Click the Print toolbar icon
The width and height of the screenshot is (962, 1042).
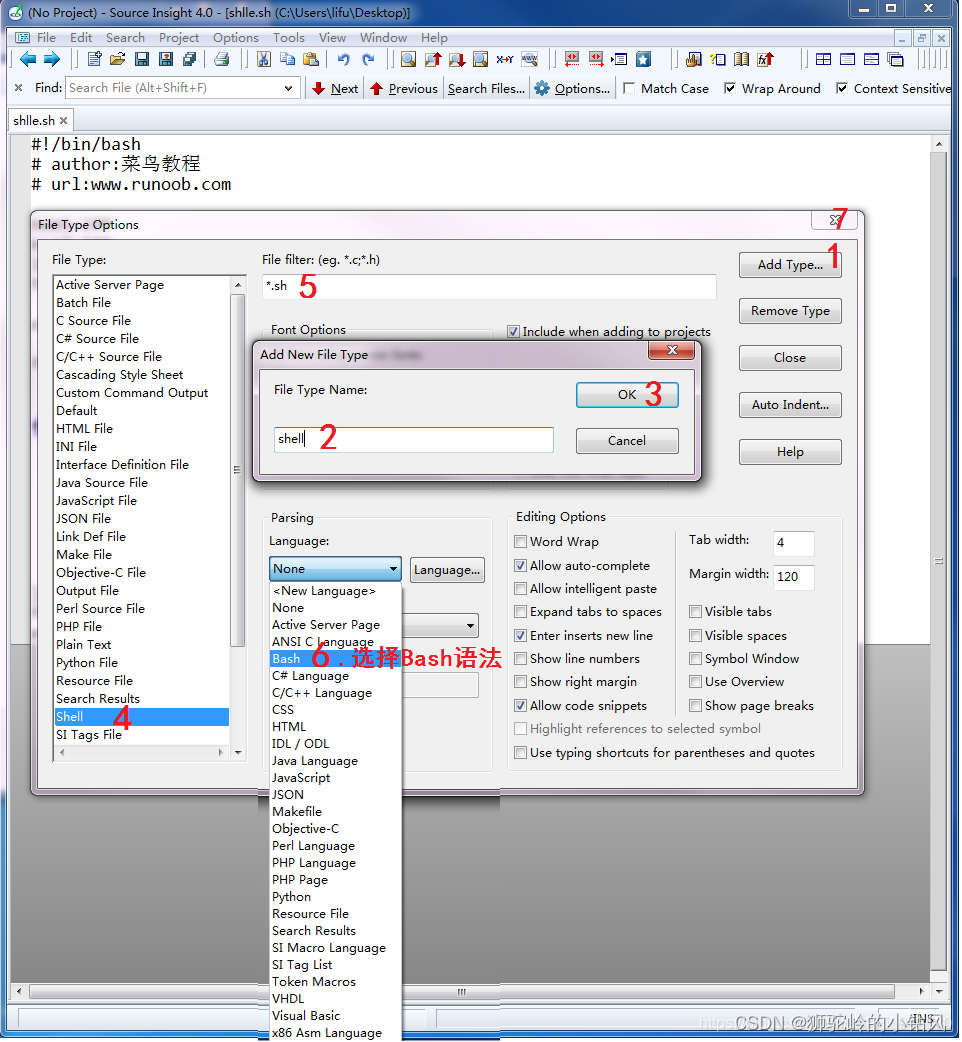221,59
